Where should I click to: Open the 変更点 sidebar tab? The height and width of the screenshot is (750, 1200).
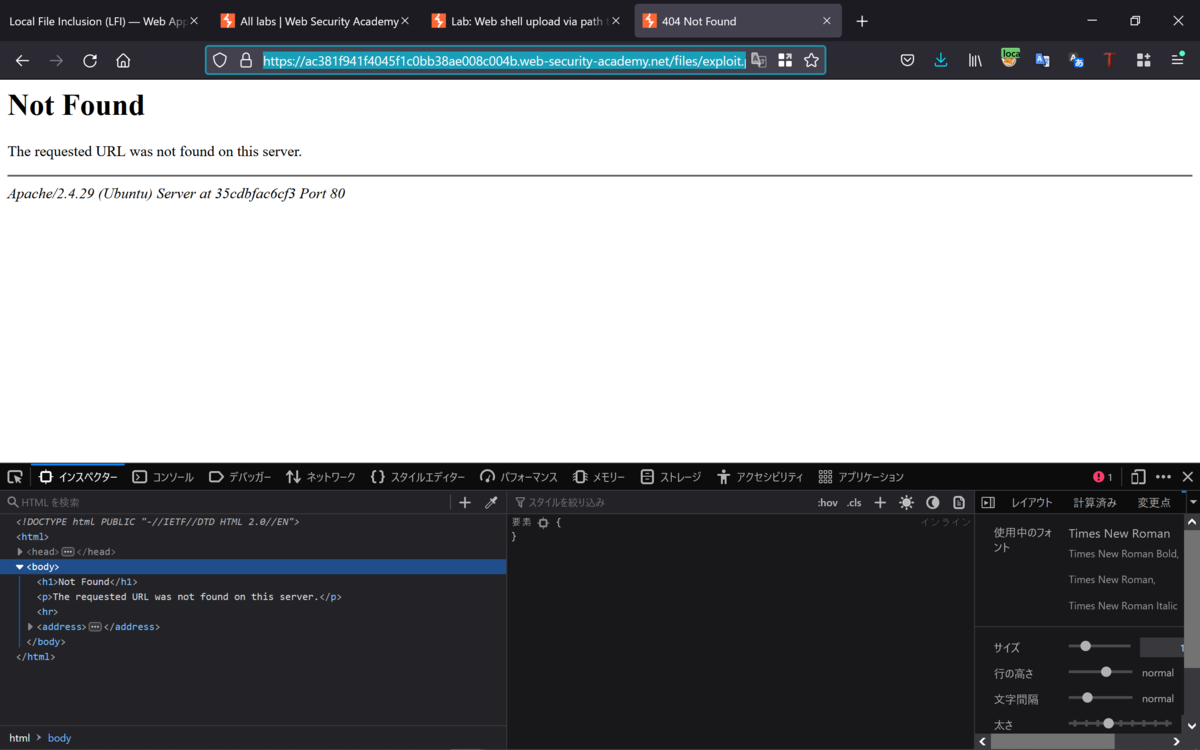pyautogui.click(x=1154, y=502)
